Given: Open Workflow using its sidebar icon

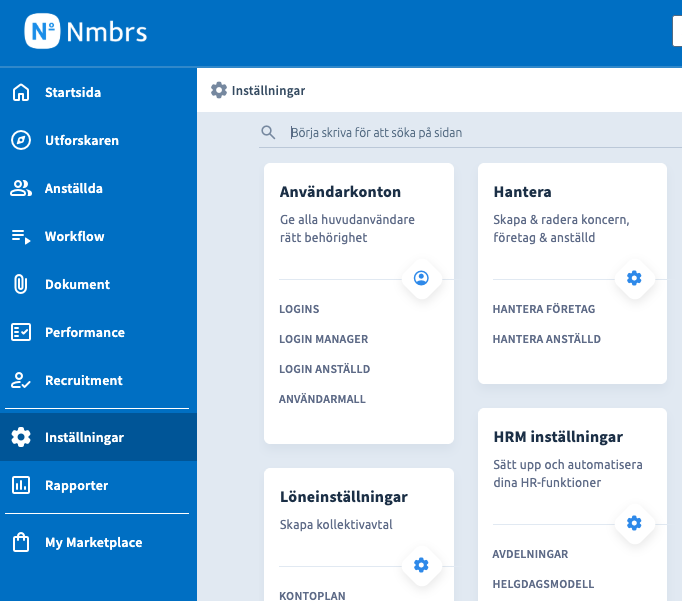Looking at the screenshot, I should tap(20, 237).
